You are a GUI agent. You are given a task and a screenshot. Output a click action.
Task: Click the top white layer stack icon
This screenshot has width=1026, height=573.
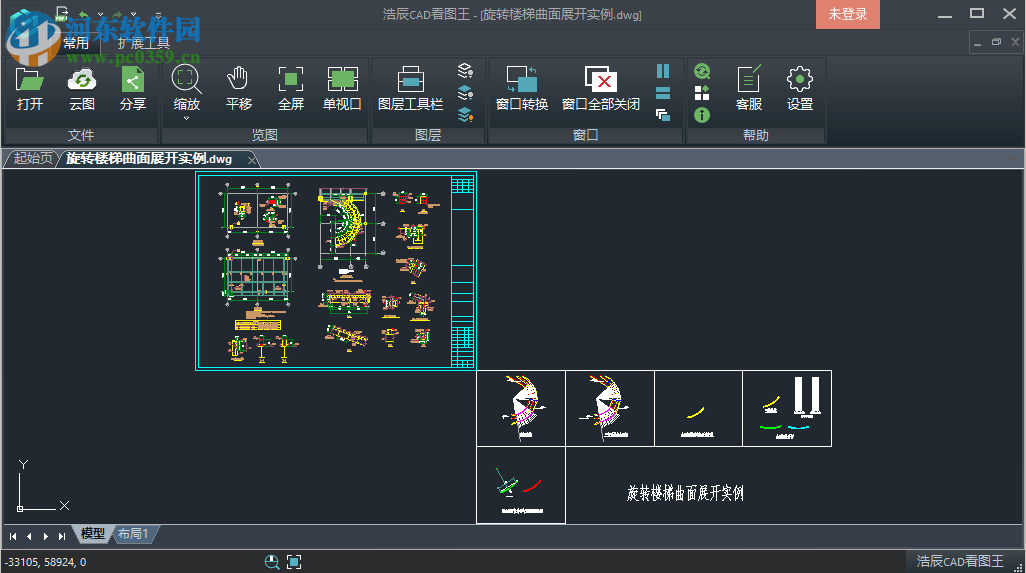[x=465, y=70]
